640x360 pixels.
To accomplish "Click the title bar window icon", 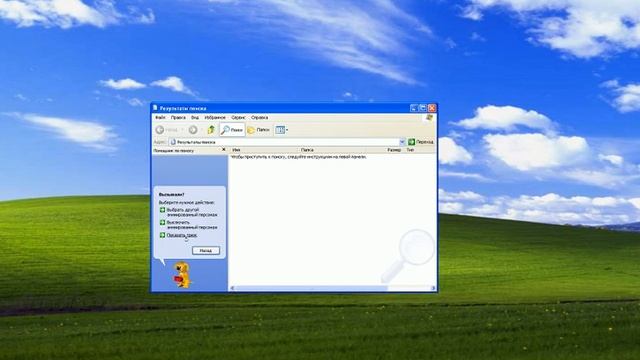I will [155, 108].
